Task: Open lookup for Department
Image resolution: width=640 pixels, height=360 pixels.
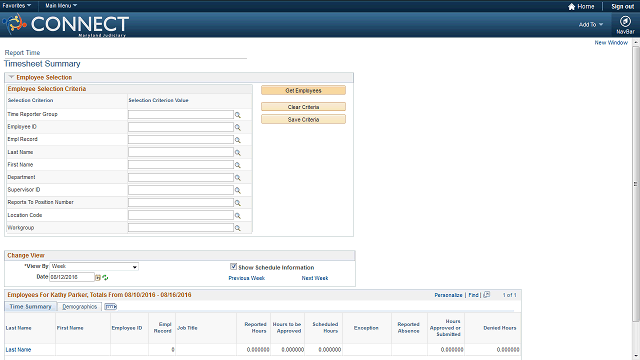Action: click(238, 178)
